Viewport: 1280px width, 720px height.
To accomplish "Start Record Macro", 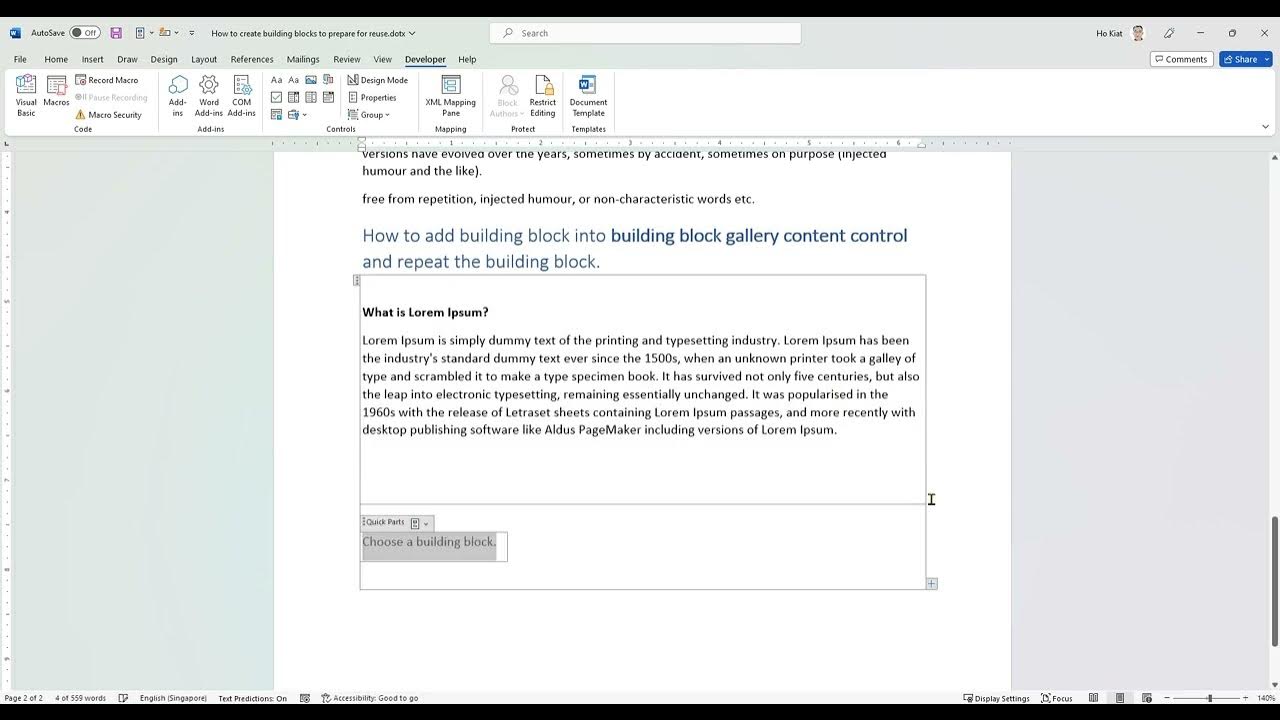I will (x=107, y=80).
